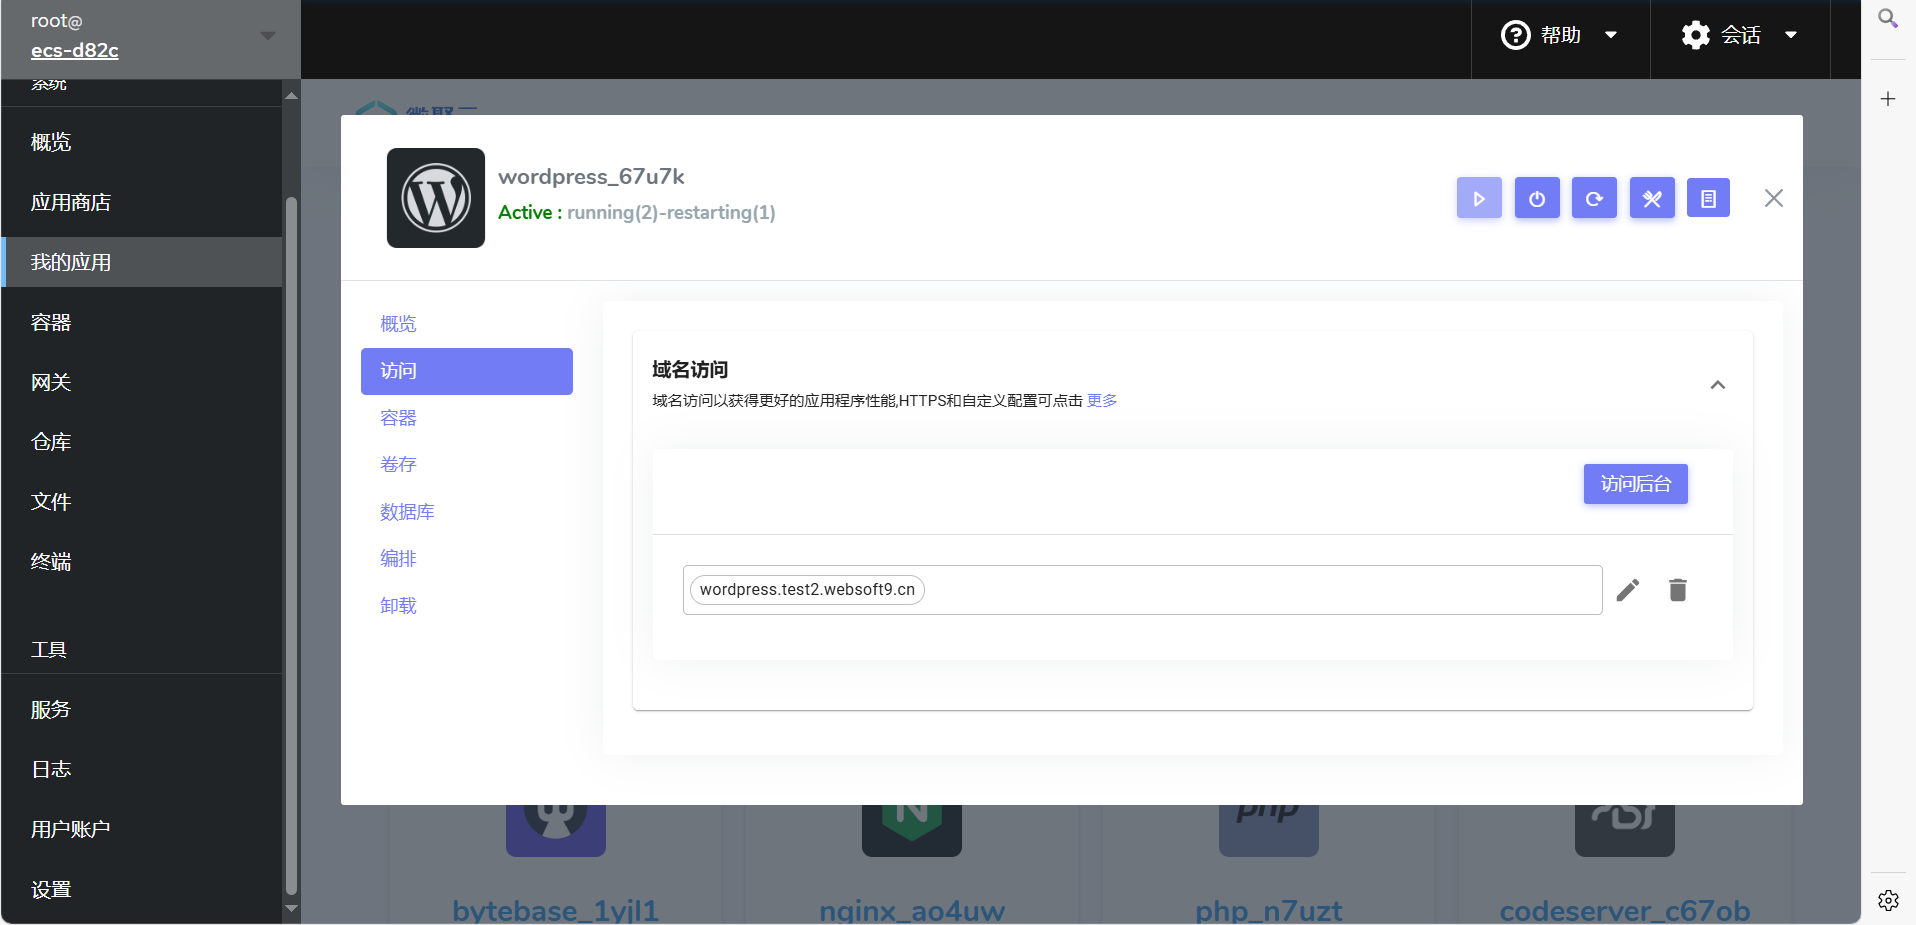Image resolution: width=1916 pixels, height=925 pixels.
Task: Restart the app with the circular arrow icon
Action: click(x=1594, y=198)
